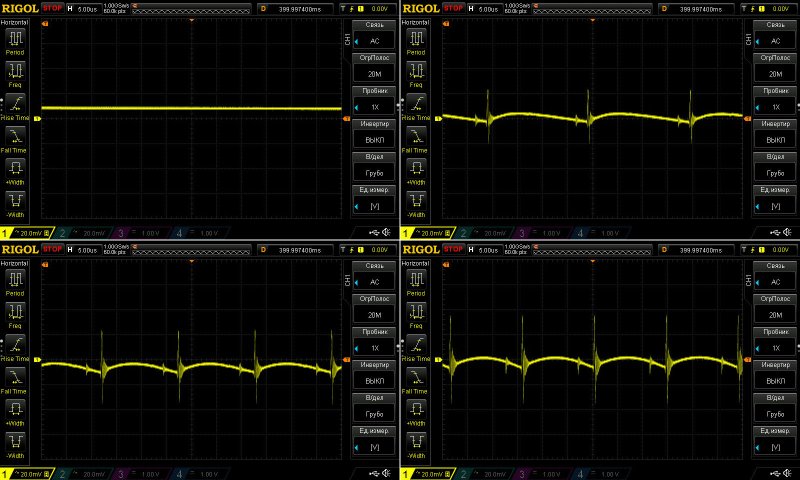Select channel 1 tab in top-left scope

click(24, 232)
